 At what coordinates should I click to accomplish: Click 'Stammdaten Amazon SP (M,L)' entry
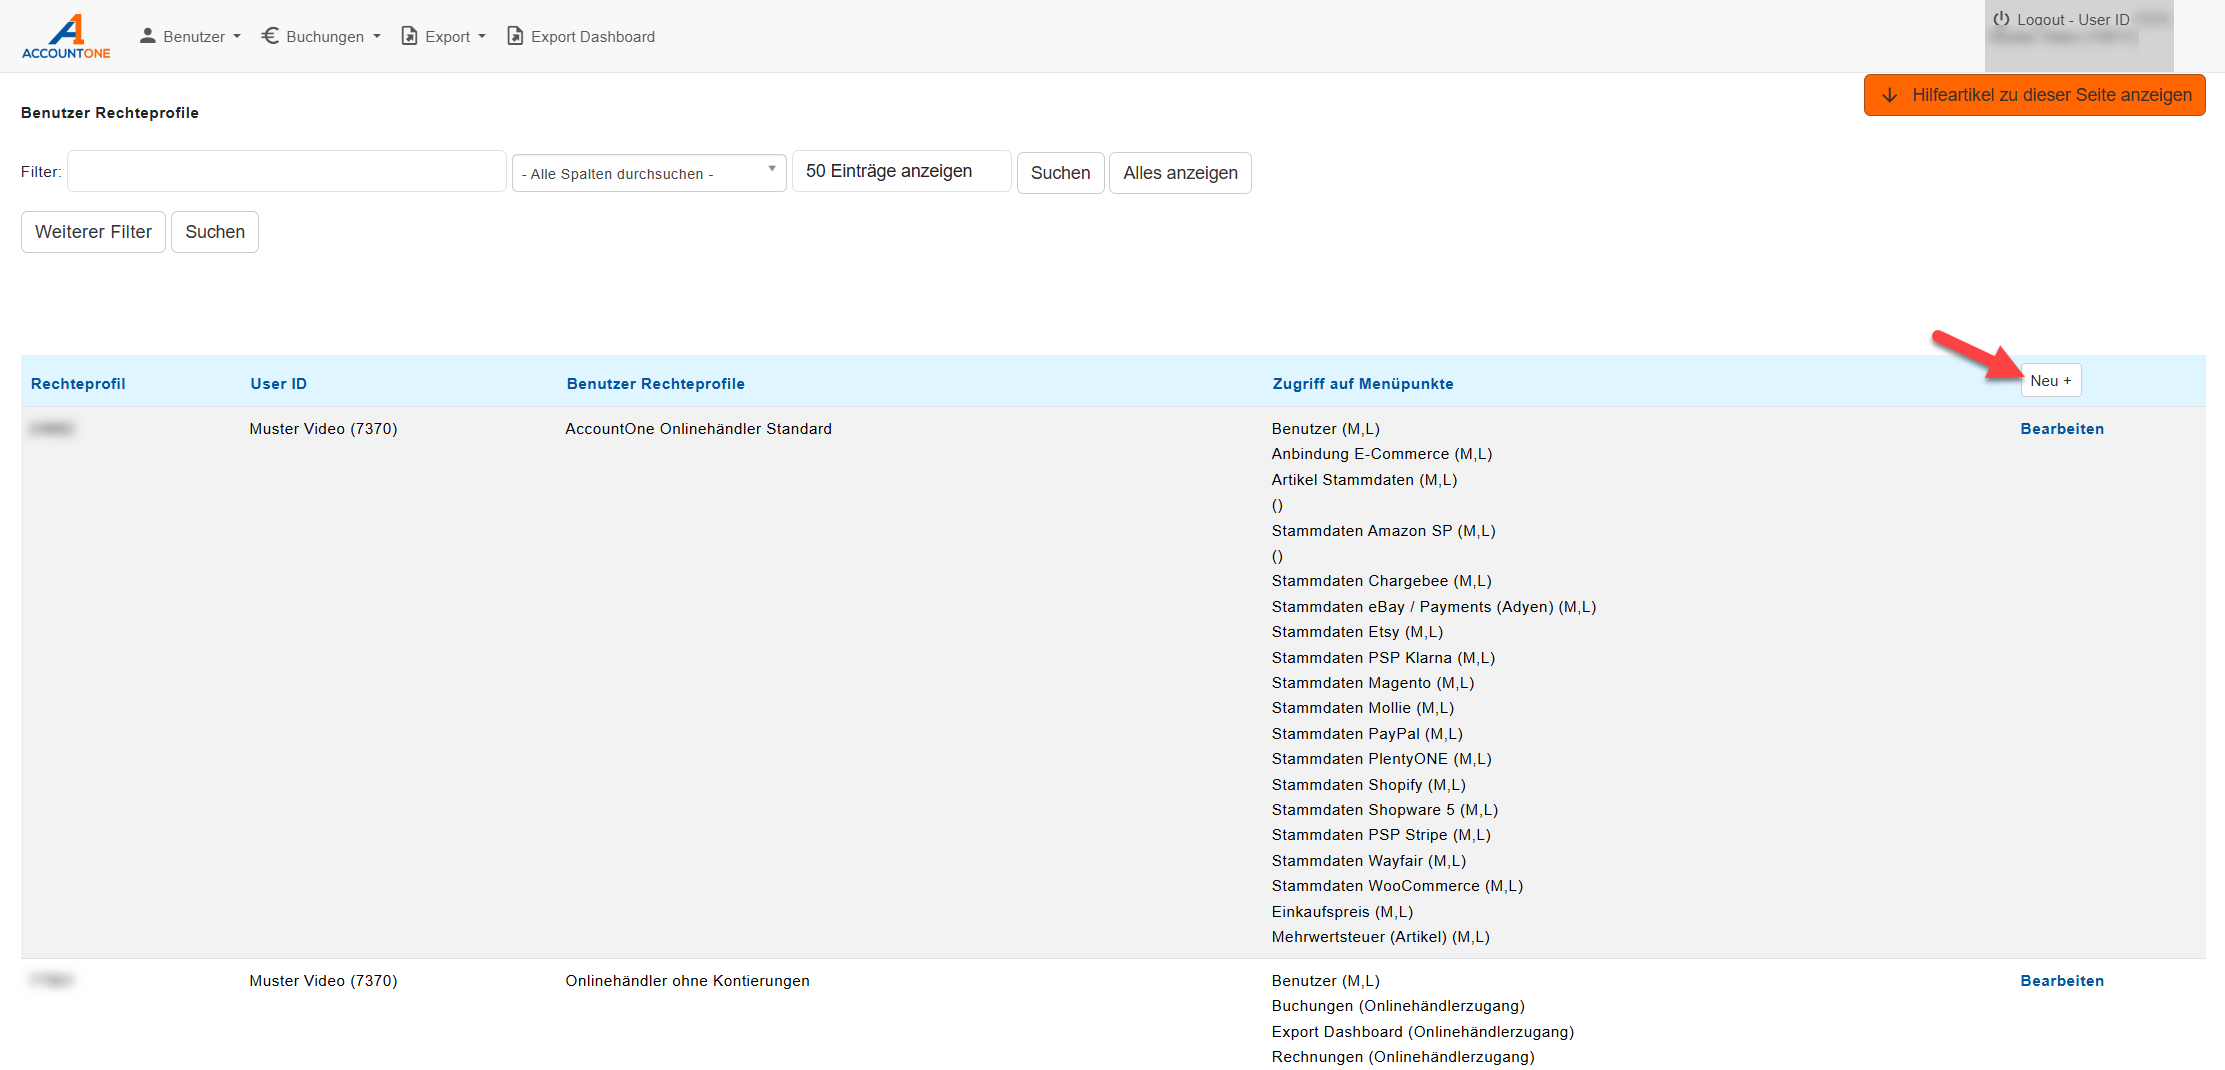pyautogui.click(x=1383, y=531)
